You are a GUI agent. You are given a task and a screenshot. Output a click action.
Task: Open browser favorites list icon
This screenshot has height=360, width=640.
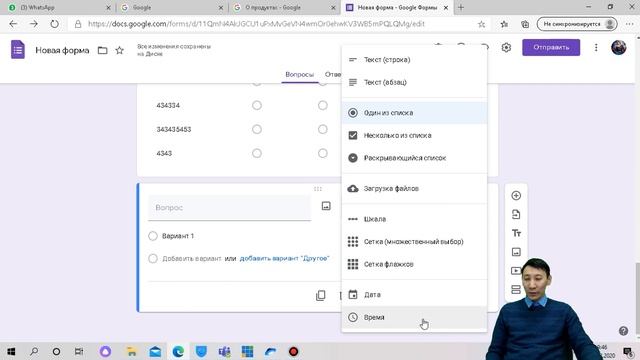click(x=504, y=24)
